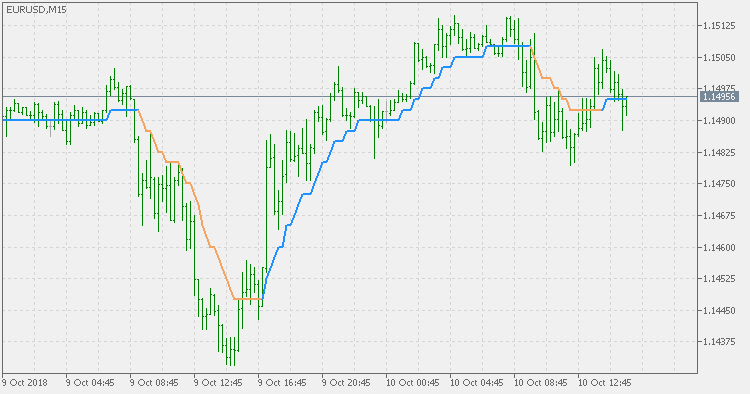Click the 1.14600 price scale label
This screenshot has height=394, width=750.
coord(719,248)
